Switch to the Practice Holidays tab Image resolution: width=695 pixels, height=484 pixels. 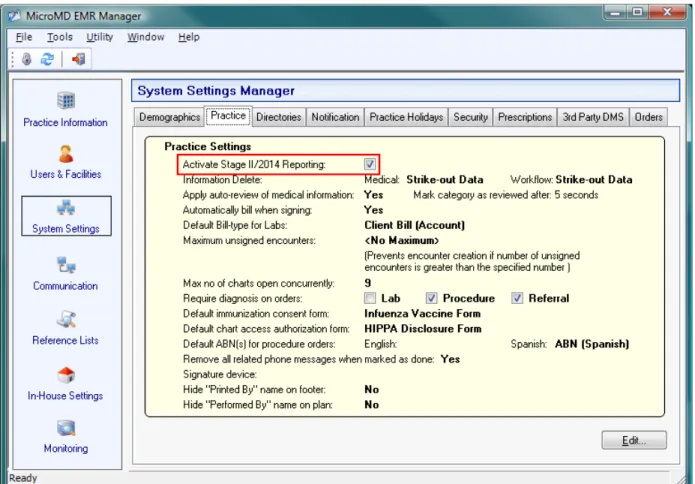(406, 117)
